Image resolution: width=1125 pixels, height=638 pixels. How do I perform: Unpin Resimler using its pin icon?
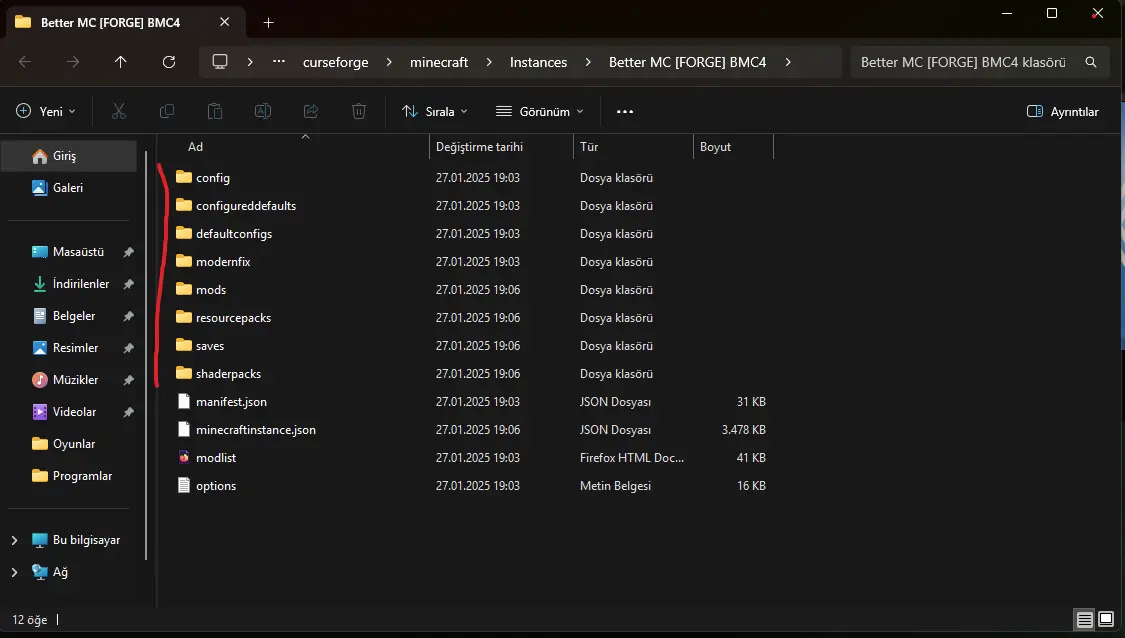128,348
